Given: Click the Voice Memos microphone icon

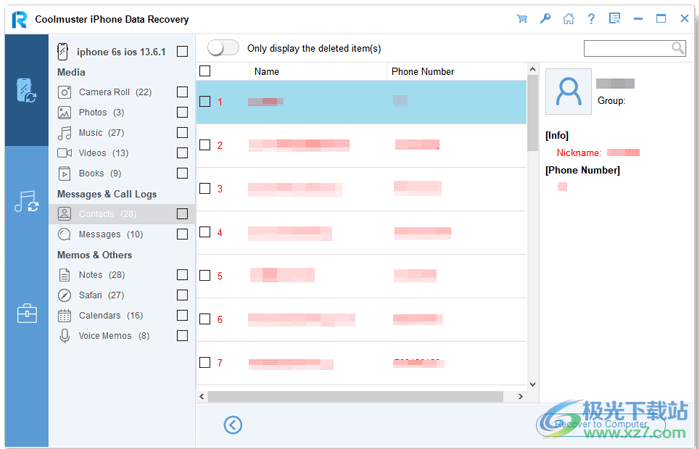Looking at the screenshot, I should pyautogui.click(x=65, y=336).
